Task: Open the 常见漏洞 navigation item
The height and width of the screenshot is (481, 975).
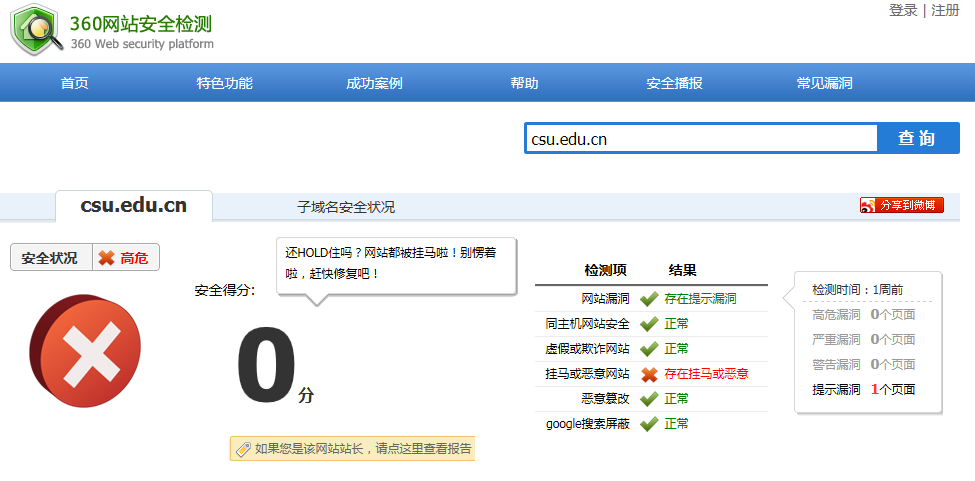Action: 824,83
